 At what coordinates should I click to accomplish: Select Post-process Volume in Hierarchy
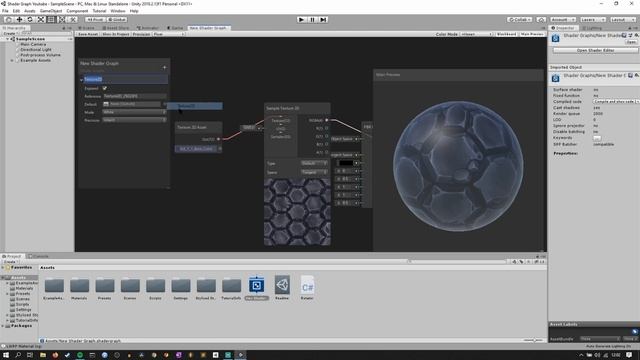pyautogui.click(x=40, y=55)
